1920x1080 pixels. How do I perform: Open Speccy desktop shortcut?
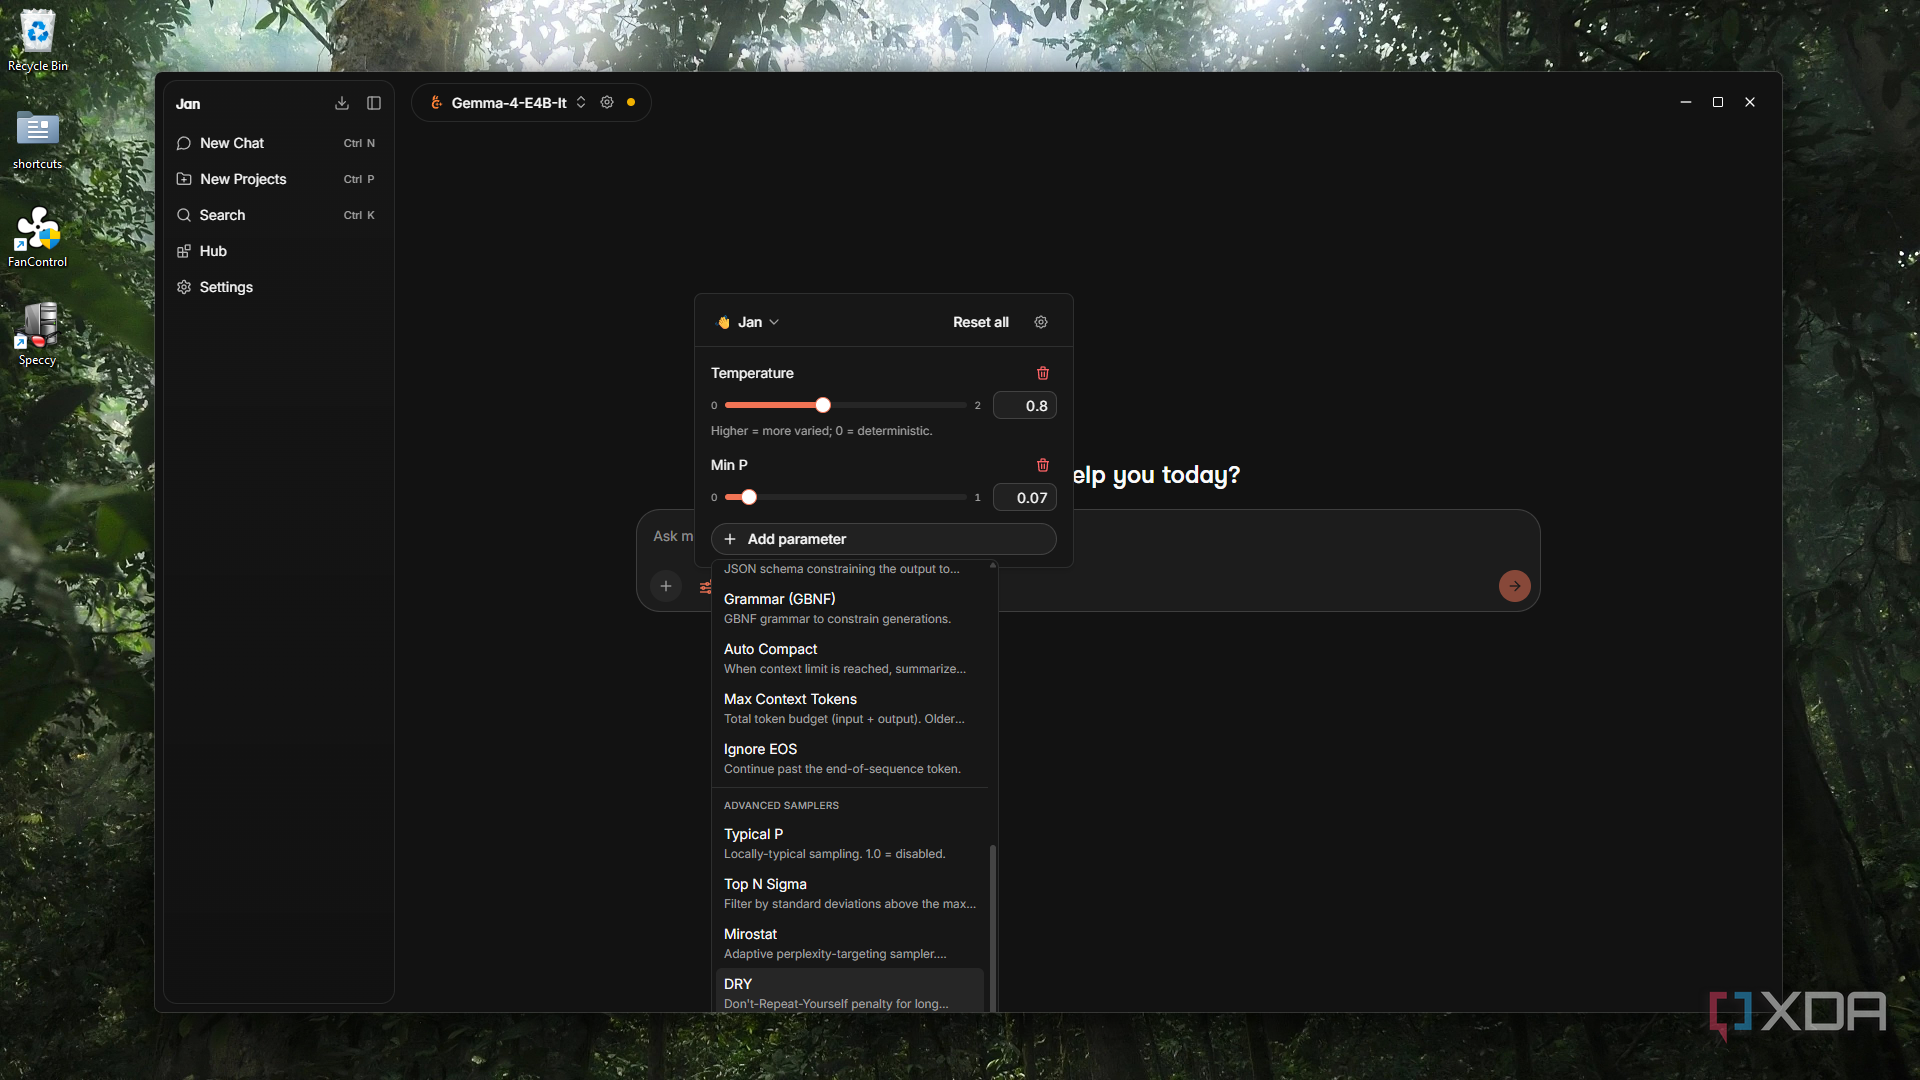point(38,335)
